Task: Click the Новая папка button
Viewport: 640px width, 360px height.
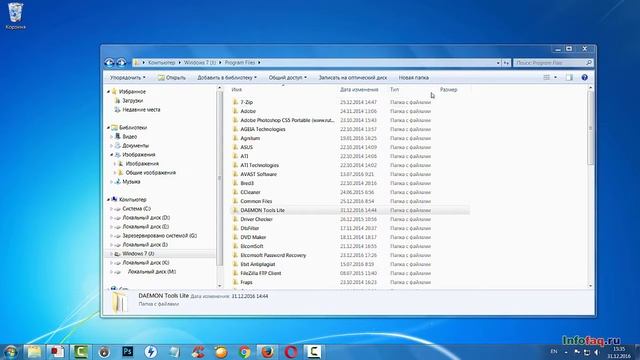Action: (x=413, y=78)
